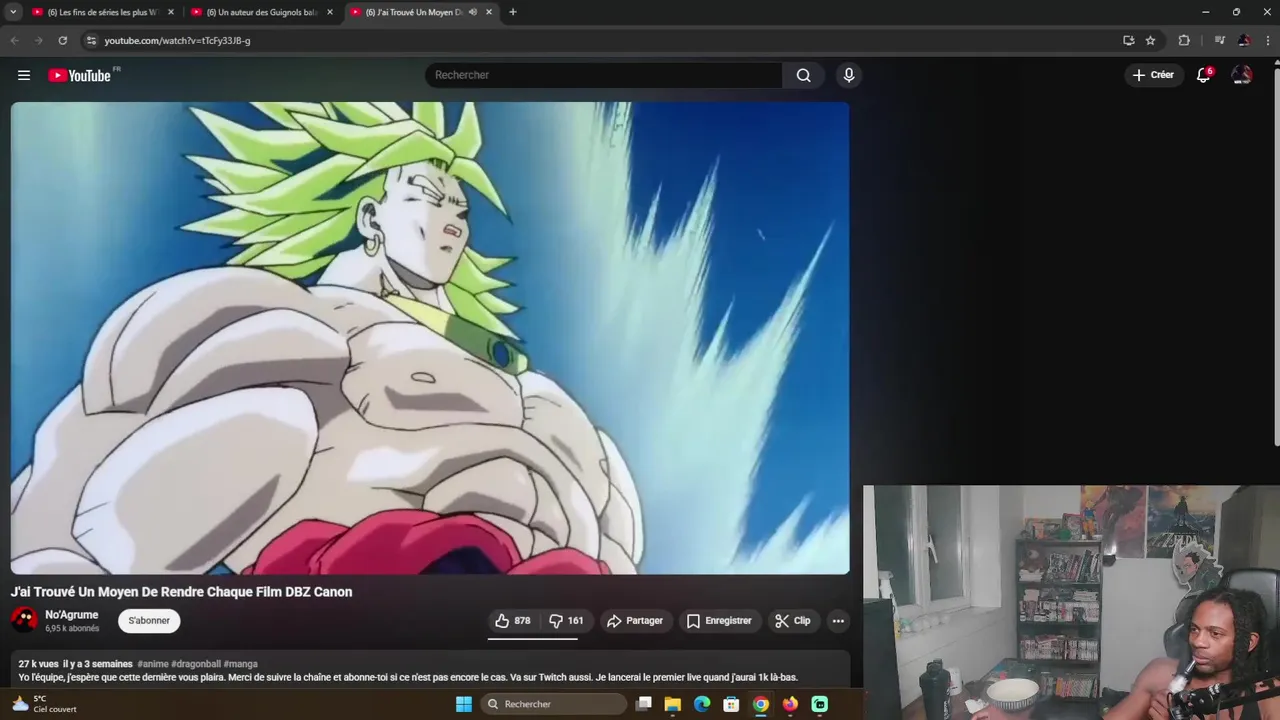Click the #manga hashtag

click(240, 664)
